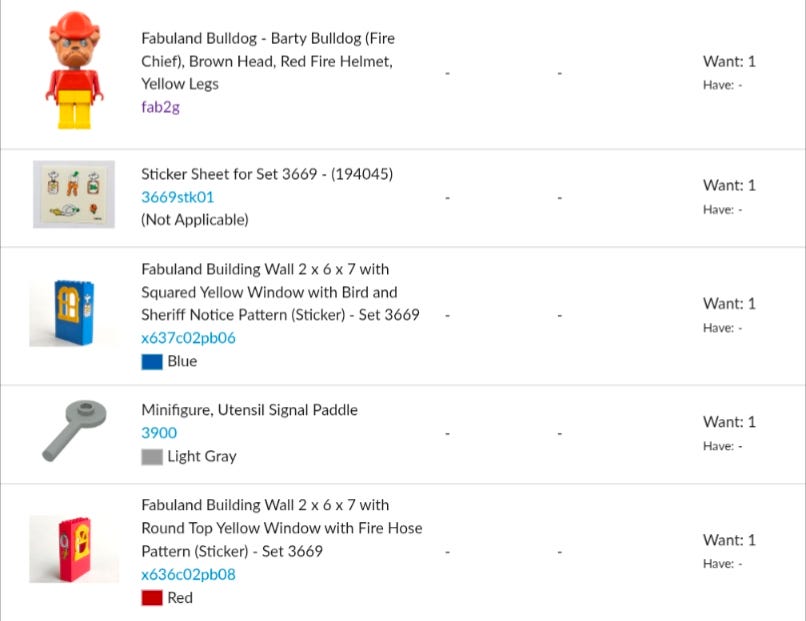This screenshot has width=806, height=621.
Task: Click Want: 1 for the signal paddle
Action: 729,422
